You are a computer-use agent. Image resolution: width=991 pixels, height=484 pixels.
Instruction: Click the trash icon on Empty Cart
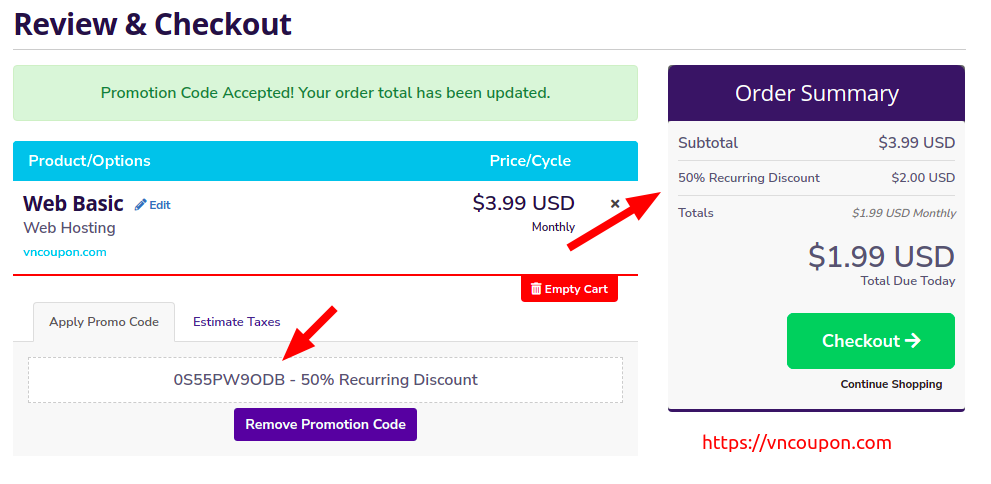(x=536, y=289)
